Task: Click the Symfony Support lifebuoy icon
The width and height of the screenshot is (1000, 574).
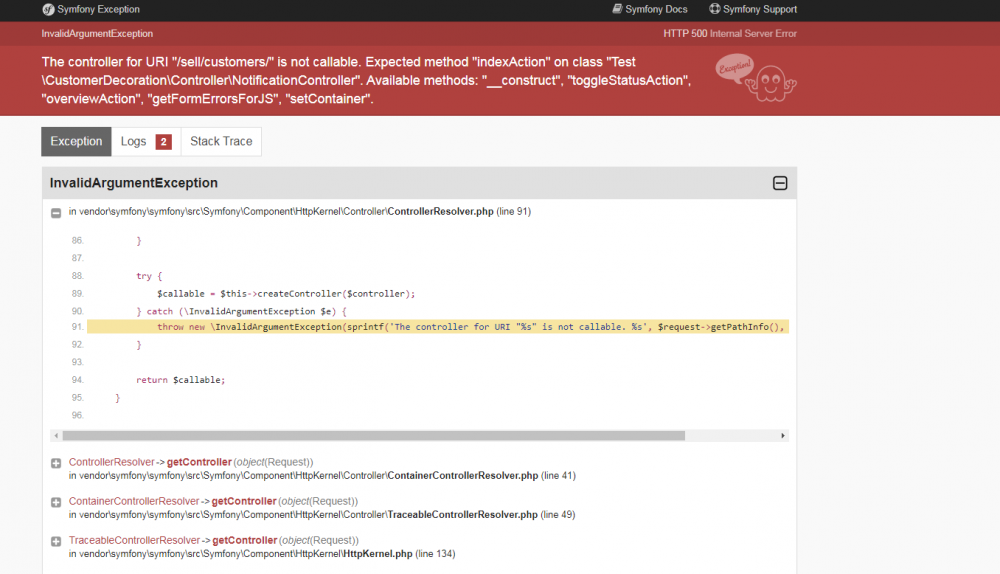Action: (715, 9)
